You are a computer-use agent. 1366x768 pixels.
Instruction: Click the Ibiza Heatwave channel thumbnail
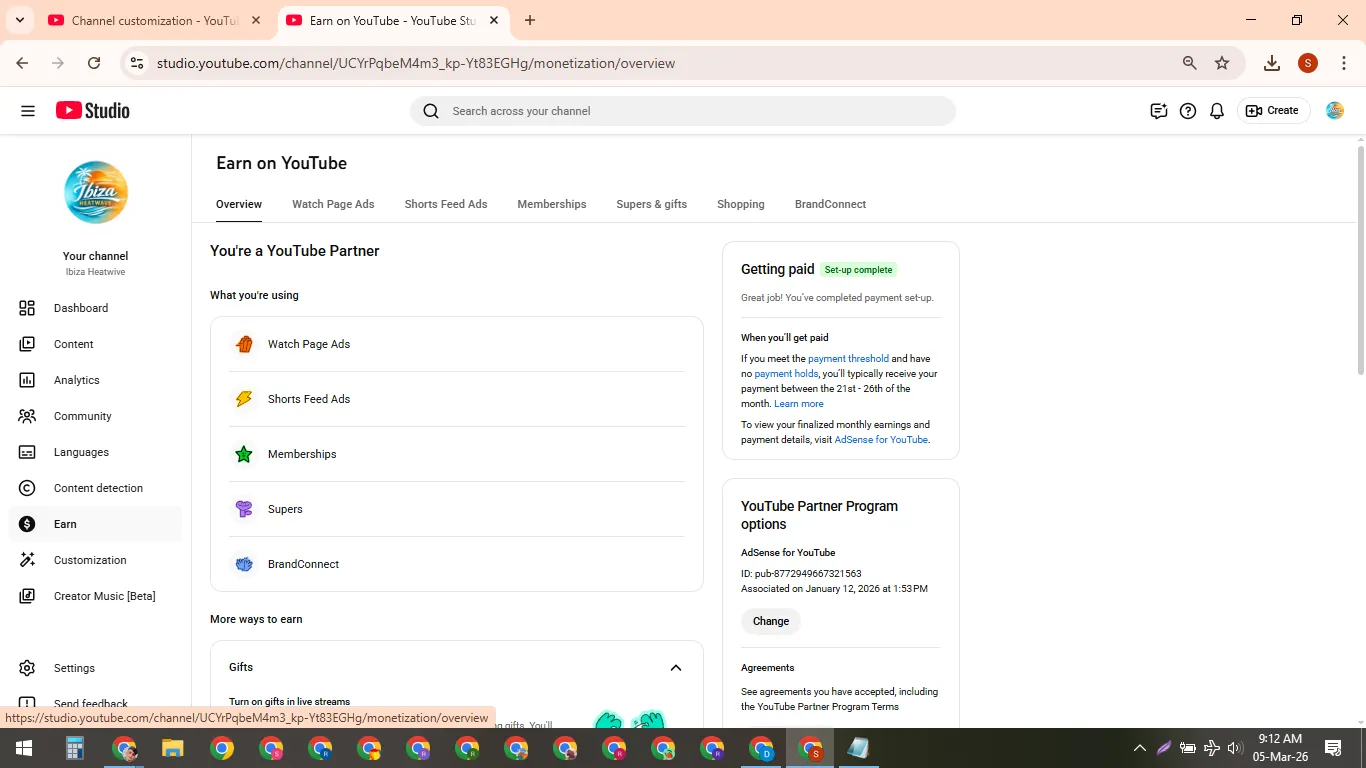(96, 193)
